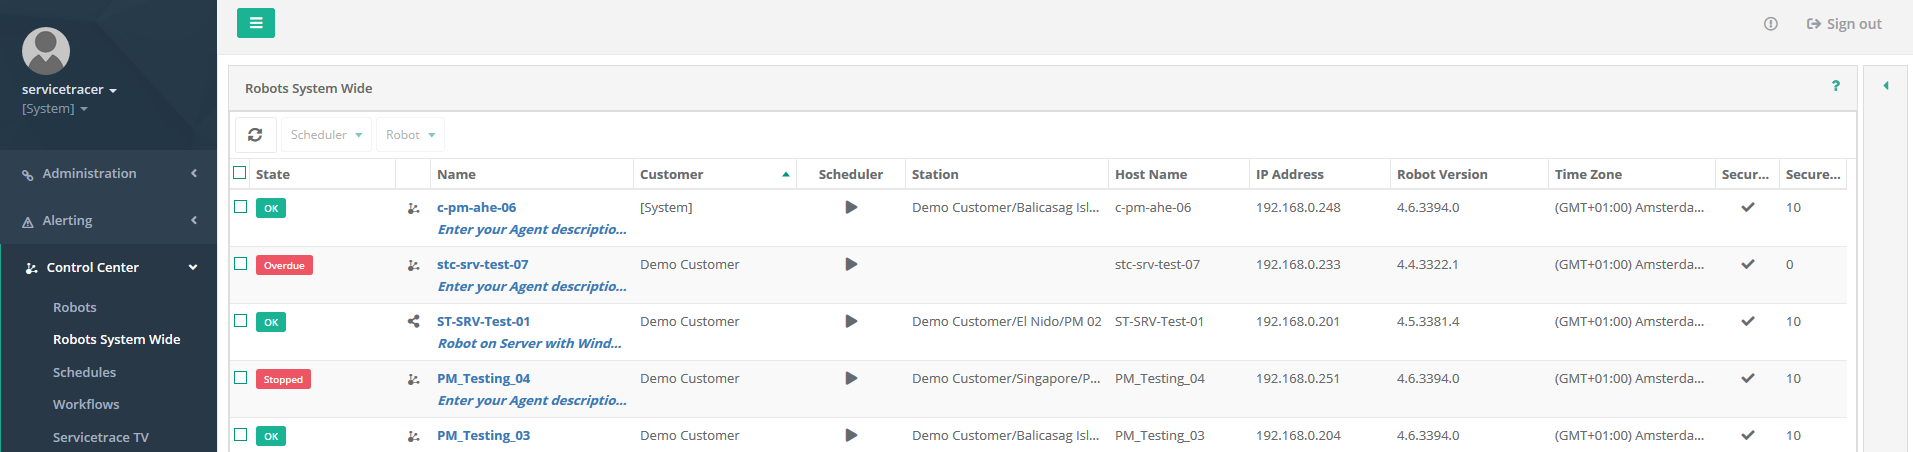Viewport: 1913px width, 452px height.
Task: Click the green hamburger menu button
Action: click(256, 23)
